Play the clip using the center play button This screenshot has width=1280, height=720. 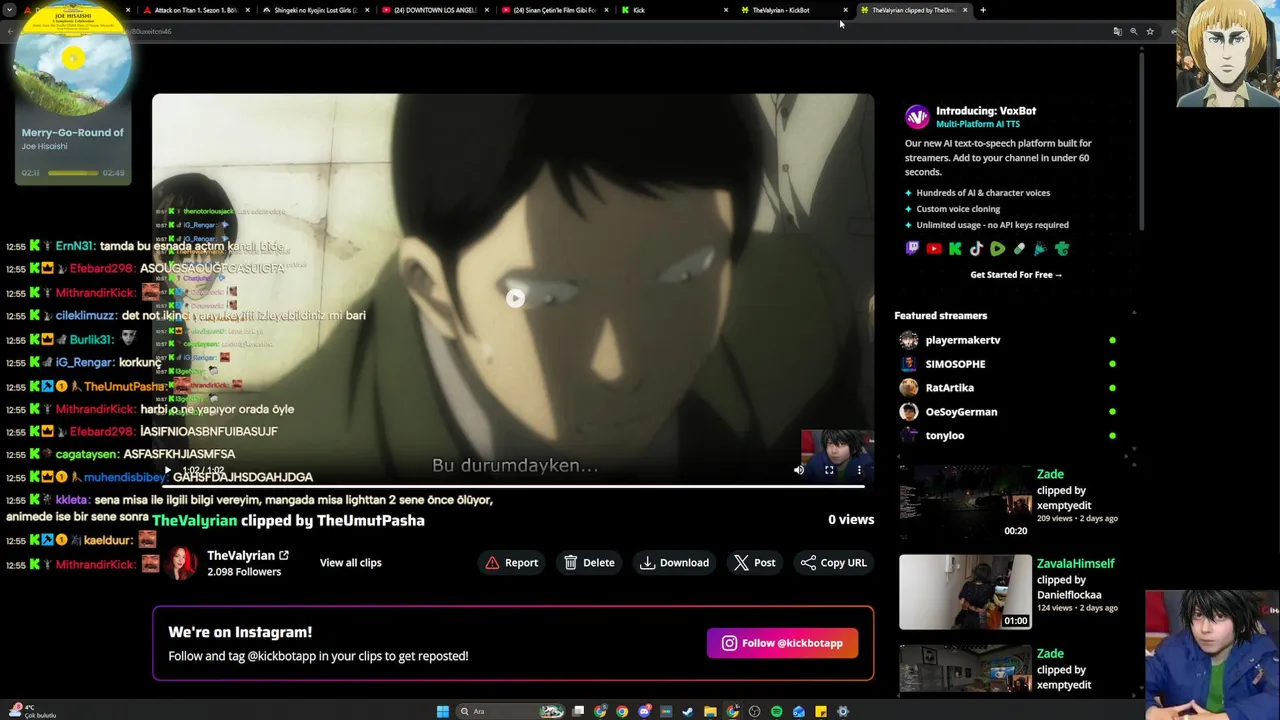(515, 298)
